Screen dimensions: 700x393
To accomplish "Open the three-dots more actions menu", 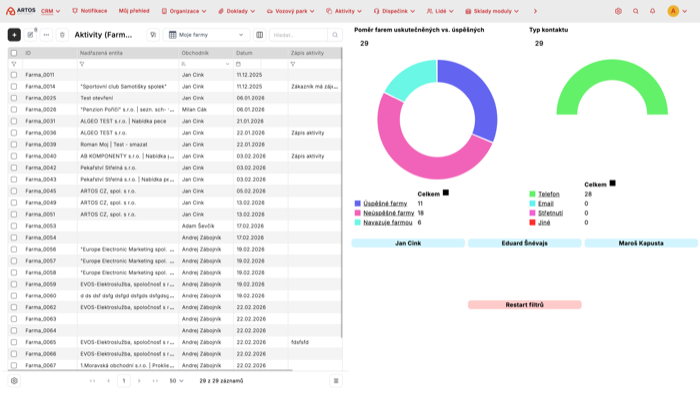I will click(46, 35).
